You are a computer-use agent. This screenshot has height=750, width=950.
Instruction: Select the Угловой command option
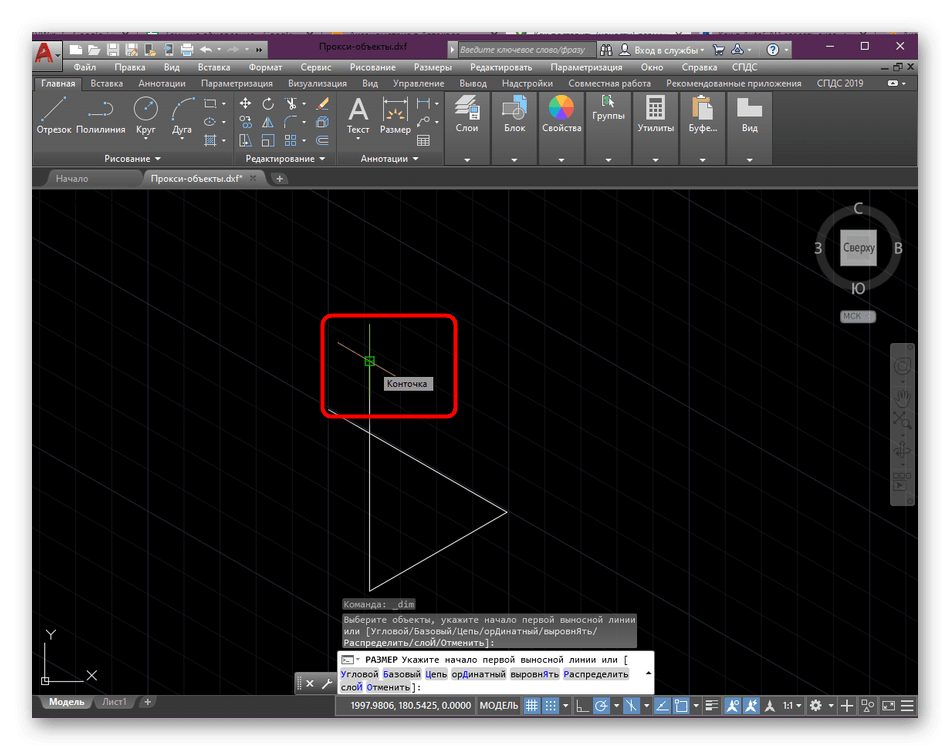(359, 674)
